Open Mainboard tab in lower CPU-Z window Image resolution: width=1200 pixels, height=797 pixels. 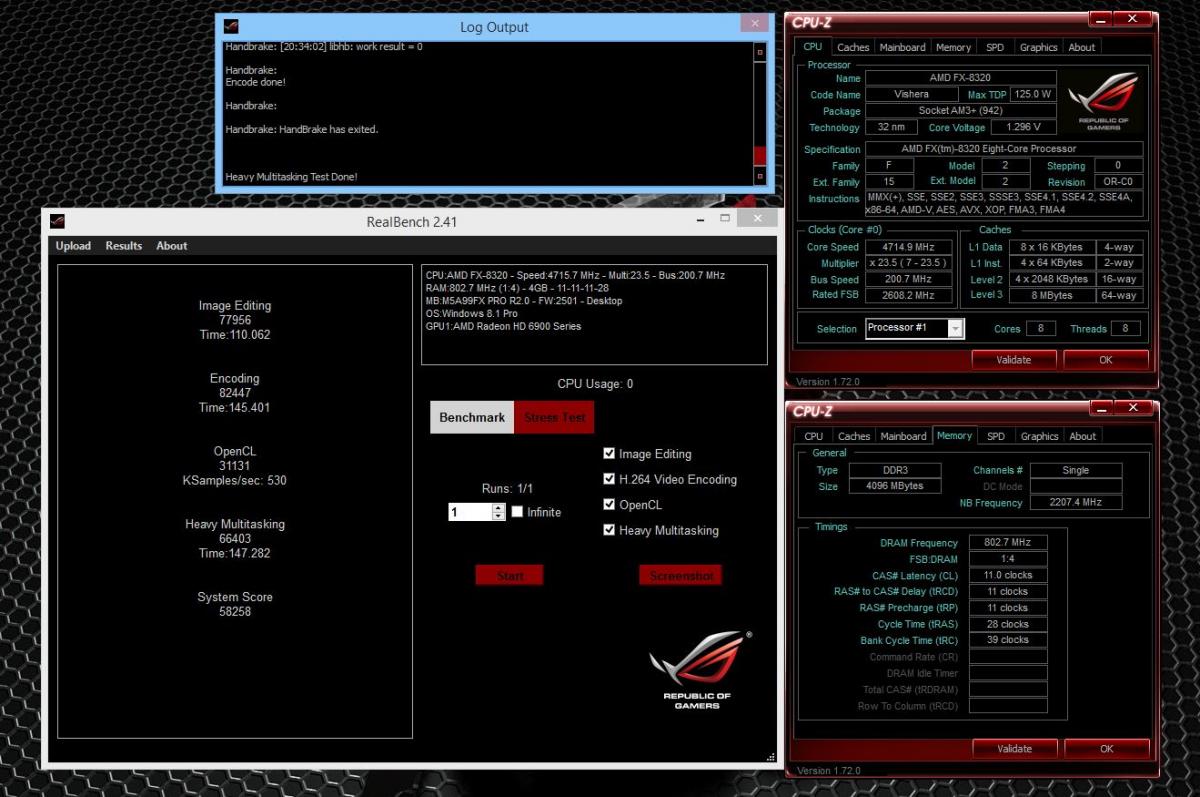pos(903,436)
